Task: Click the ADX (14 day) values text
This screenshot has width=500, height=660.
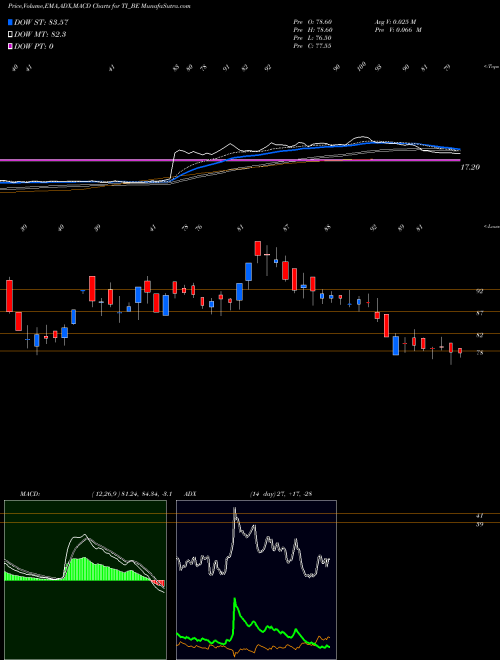Action: [x=280, y=494]
